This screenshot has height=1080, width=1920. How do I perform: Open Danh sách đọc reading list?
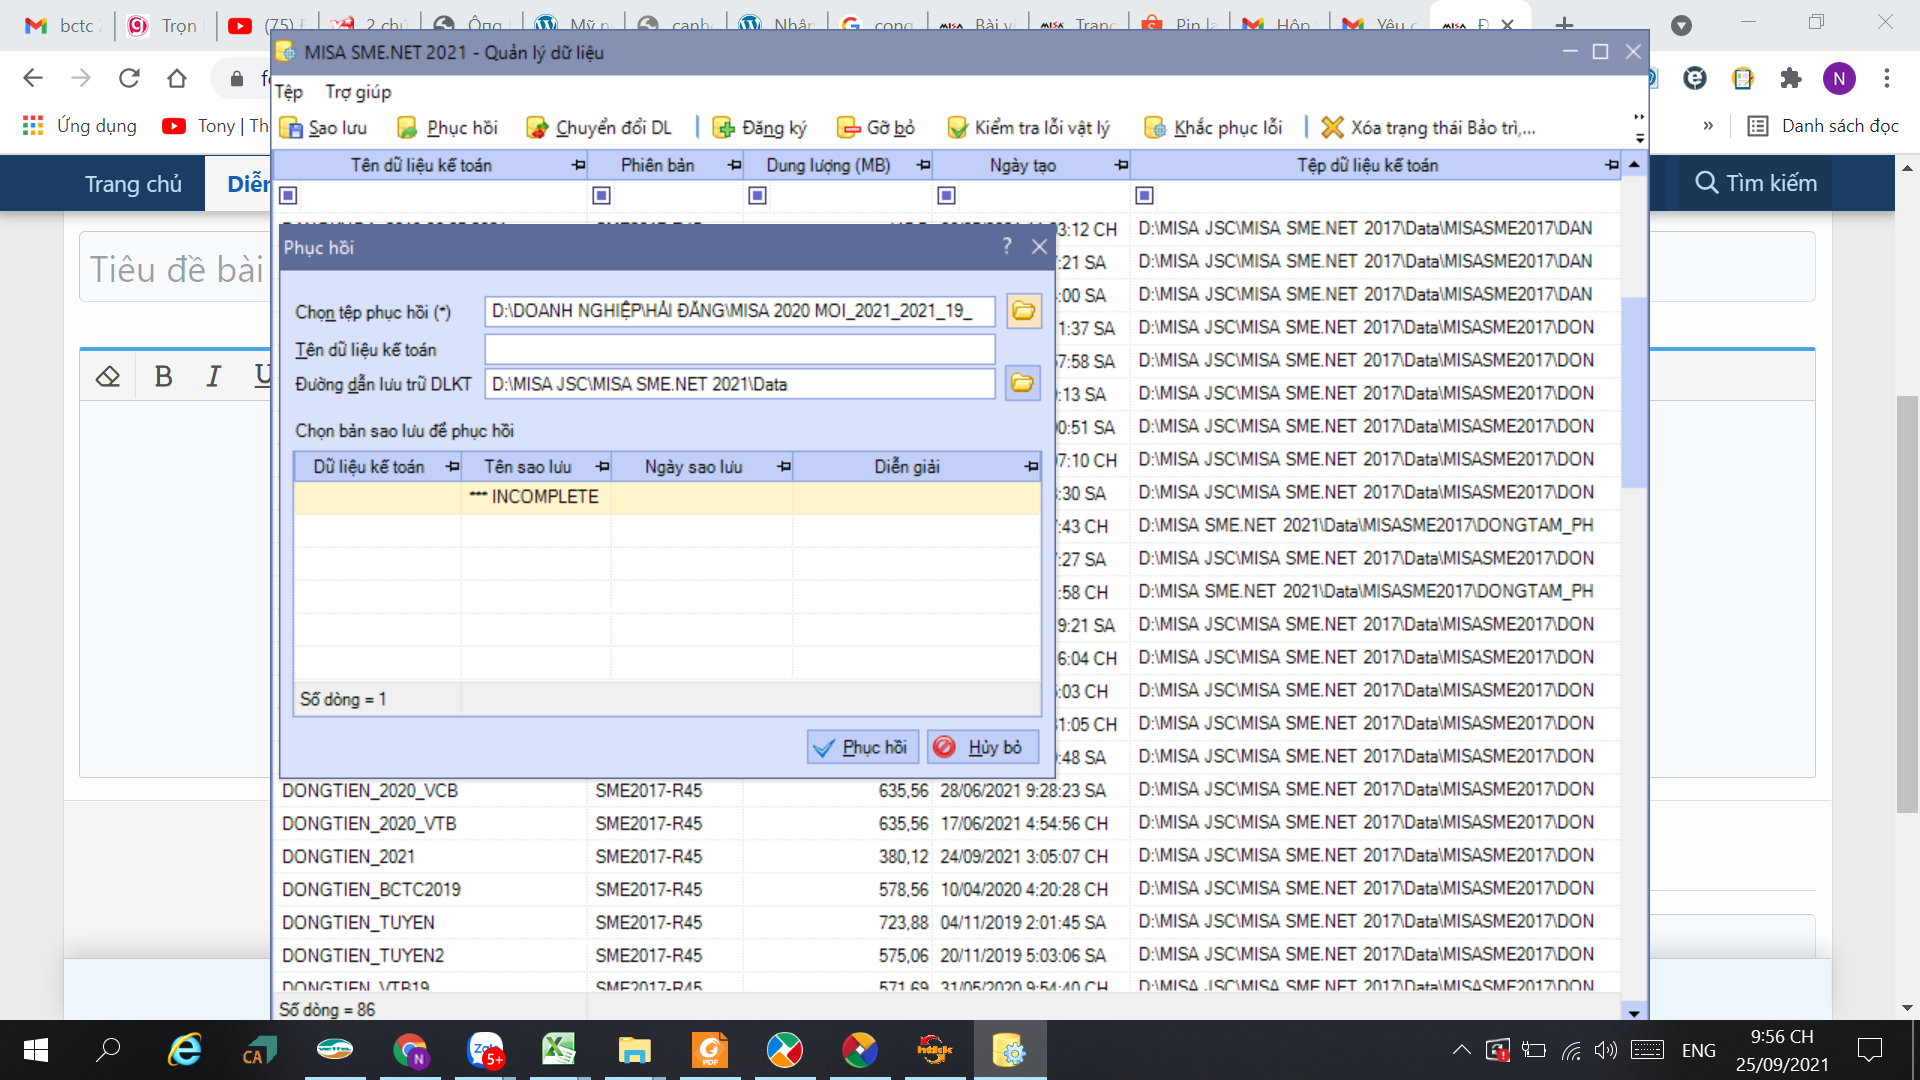(1822, 126)
